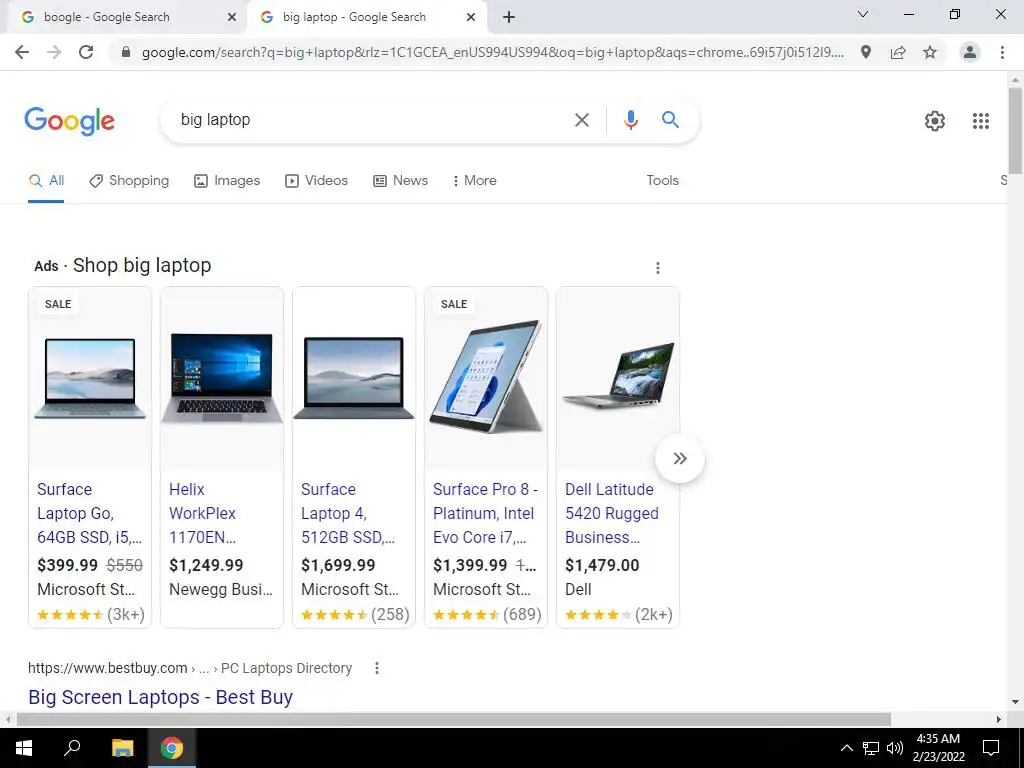Screen dimensions: 1024x768
Task: Switch to the News tab
Action: [400, 181]
